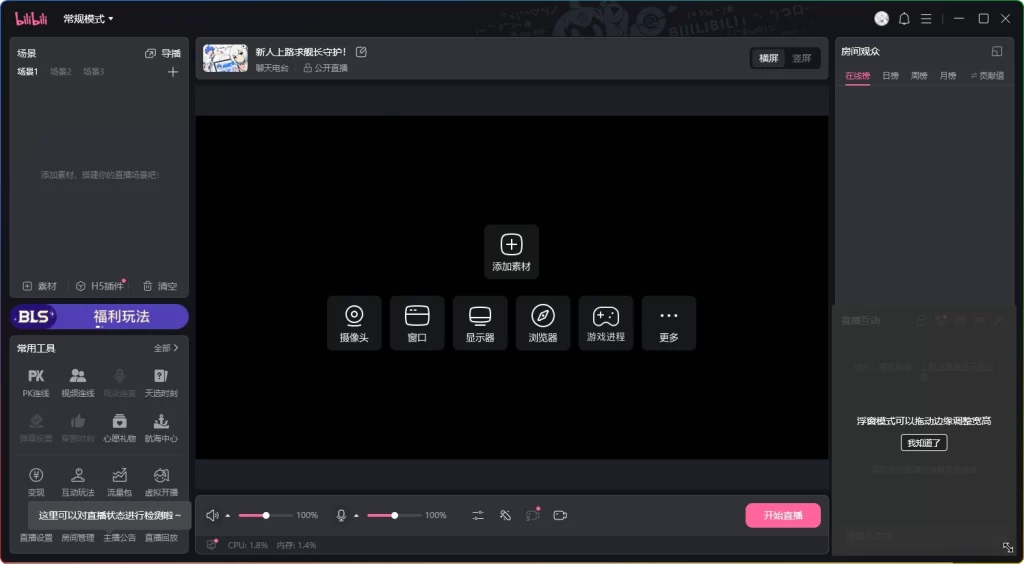Screen dimensions: 1024x564
Task: Expand speaker device arrow
Action: 228,516
